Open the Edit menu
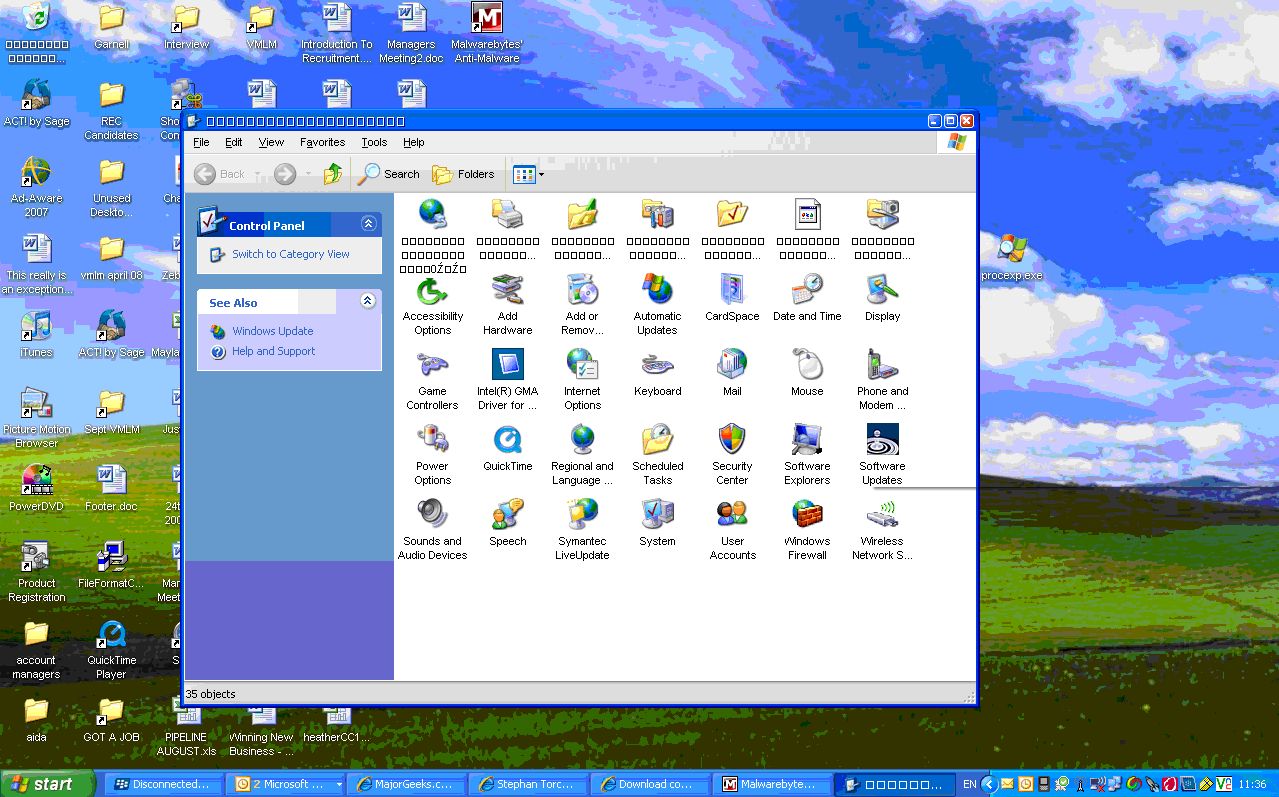This screenshot has width=1279, height=797. pos(234,142)
